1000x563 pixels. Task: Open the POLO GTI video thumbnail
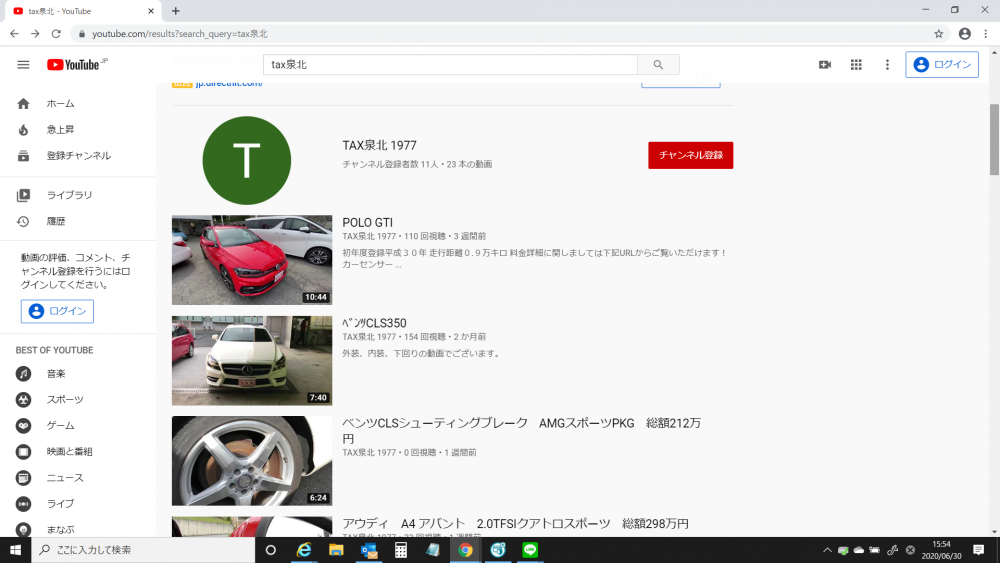[x=252, y=259]
